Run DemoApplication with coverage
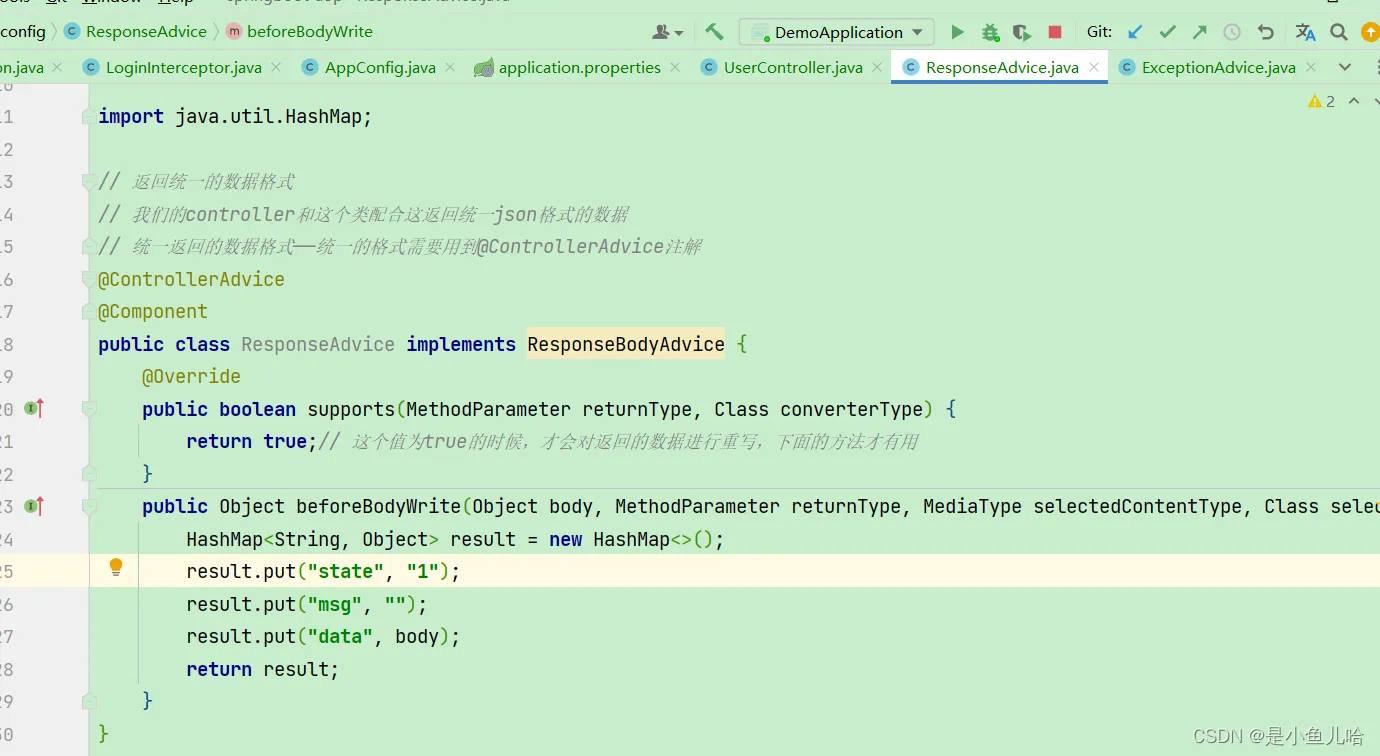Image resolution: width=1380 pixels, height=756 pixels. (1021, 32)
